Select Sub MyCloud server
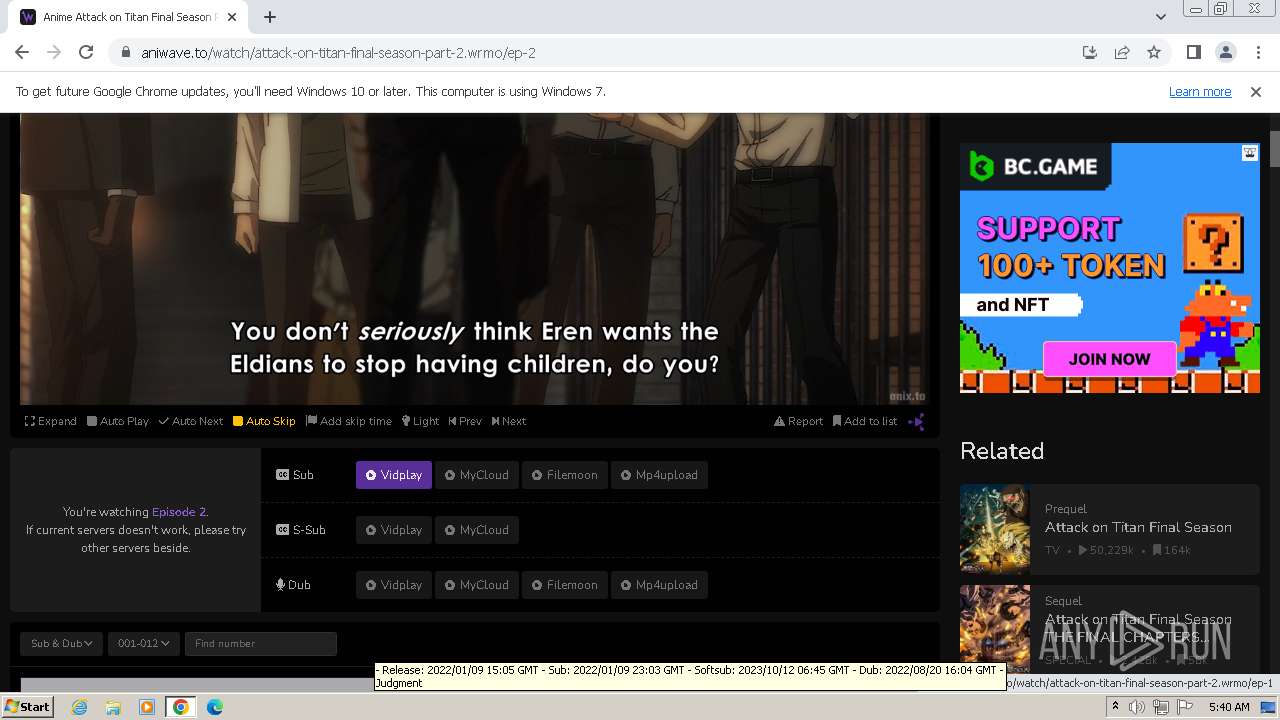 [477, 475]
